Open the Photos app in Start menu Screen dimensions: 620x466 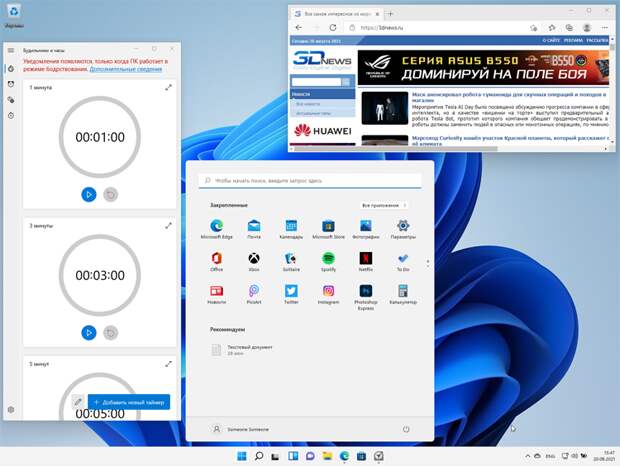366,229
